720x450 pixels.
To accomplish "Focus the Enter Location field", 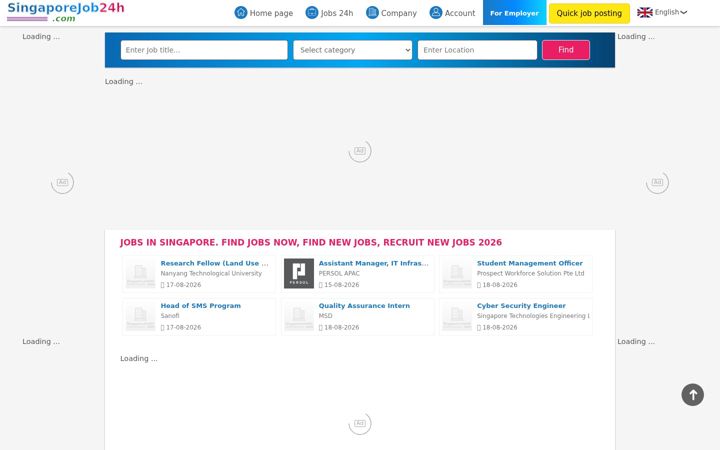I will [x=477, y=50].
